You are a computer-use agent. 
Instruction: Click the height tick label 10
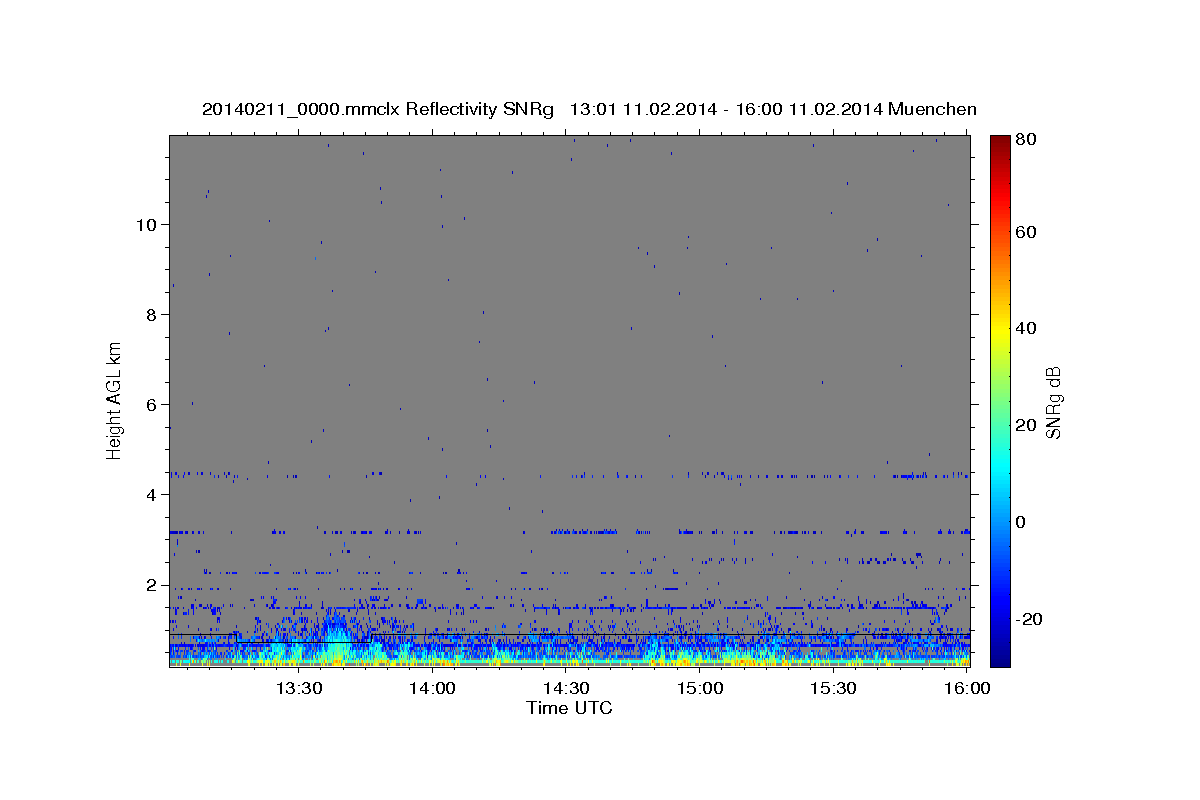coord(146,224)
